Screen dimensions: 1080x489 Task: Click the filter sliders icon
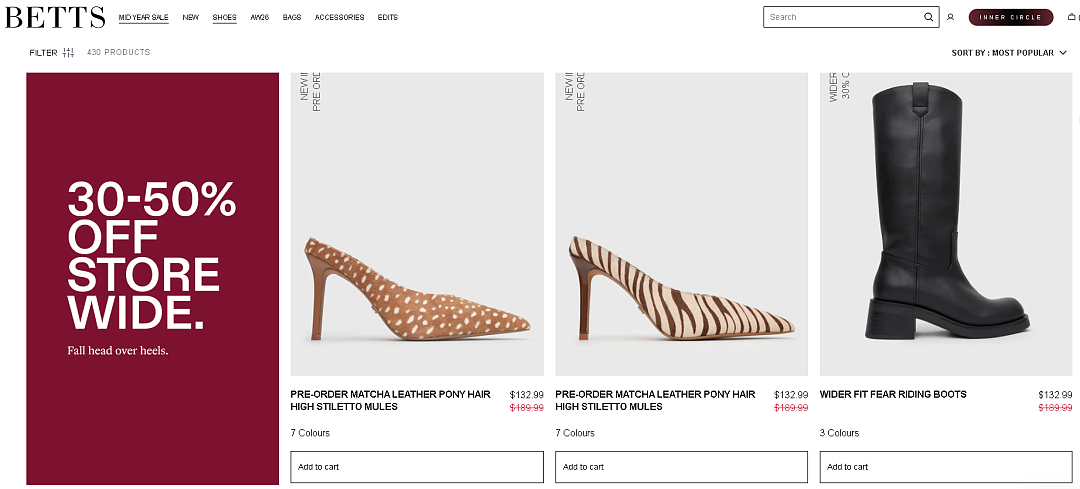click(68, 52)
